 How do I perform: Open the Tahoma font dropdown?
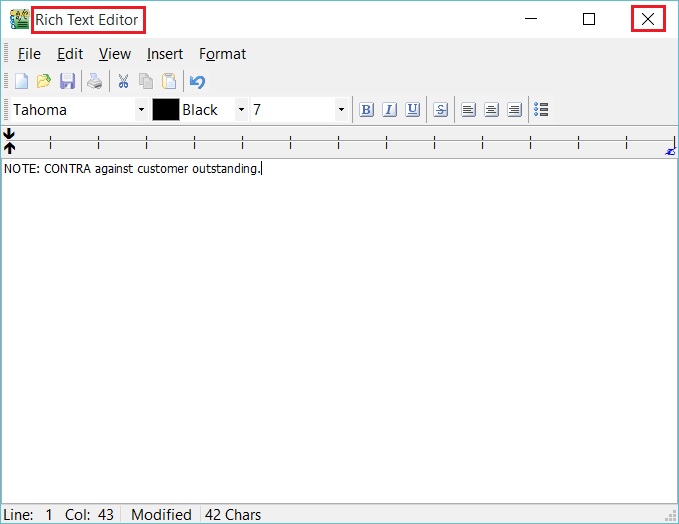(141, 110)
